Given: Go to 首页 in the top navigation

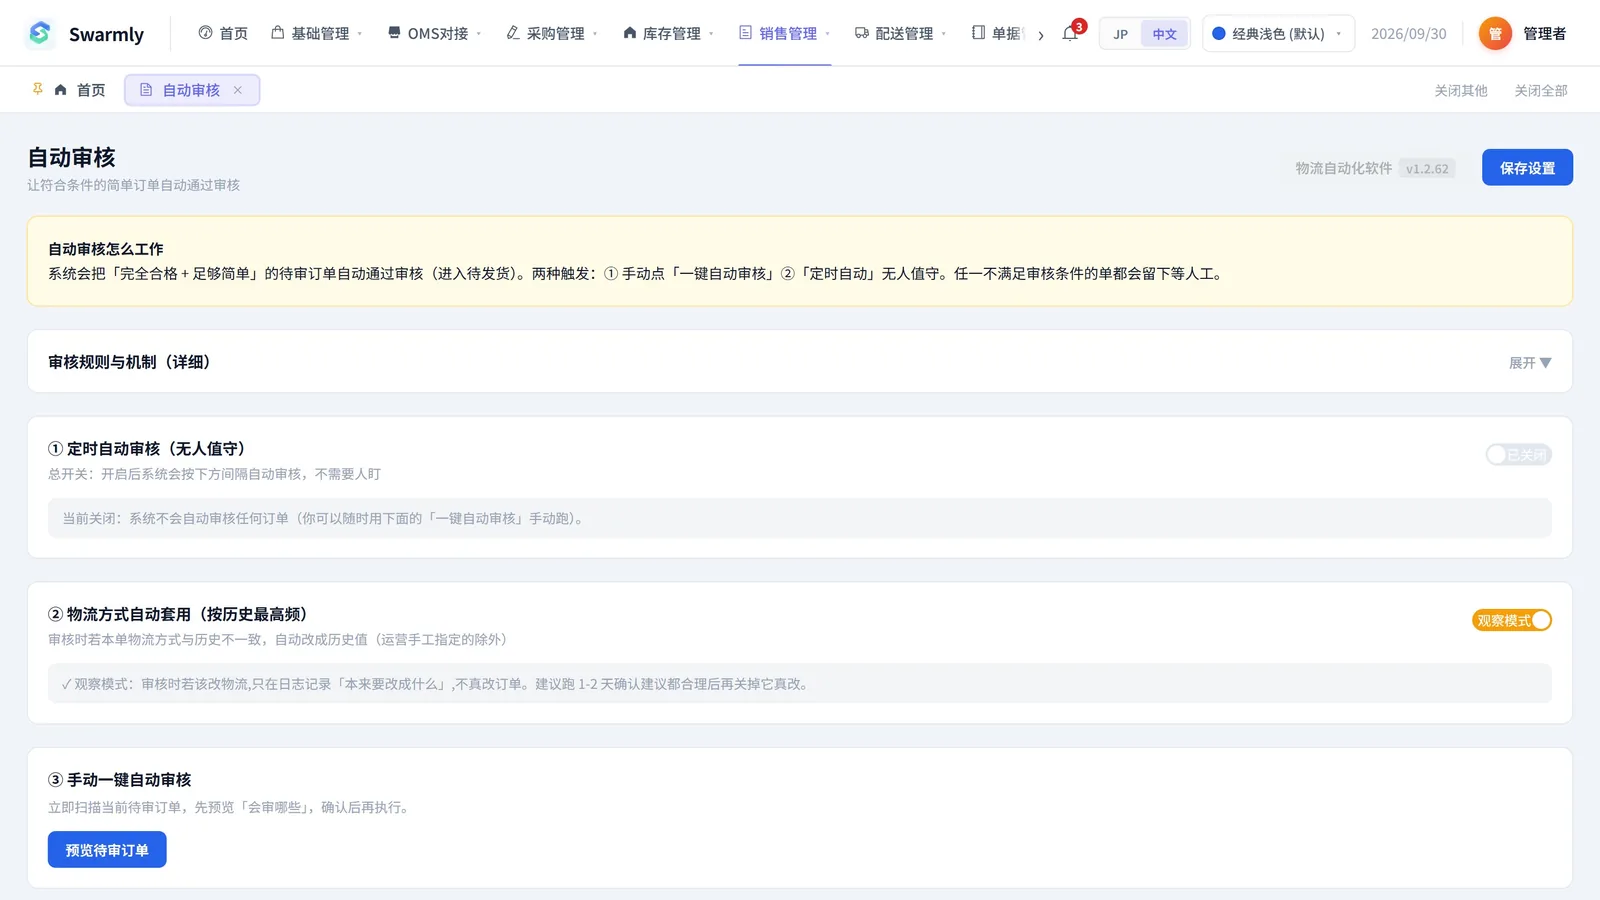Looking at the screenshot, I should tap(223, 33).
